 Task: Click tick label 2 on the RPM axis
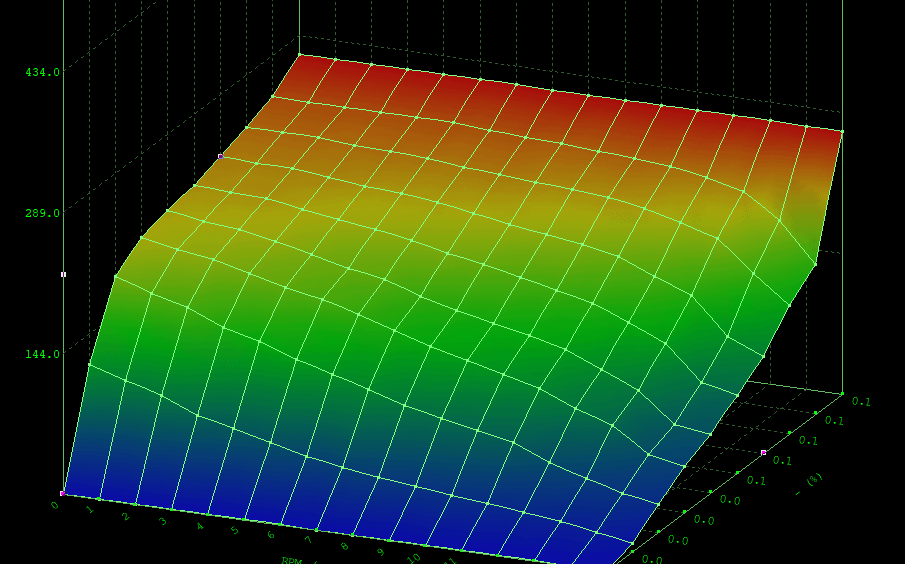click(x=127, y=516)
